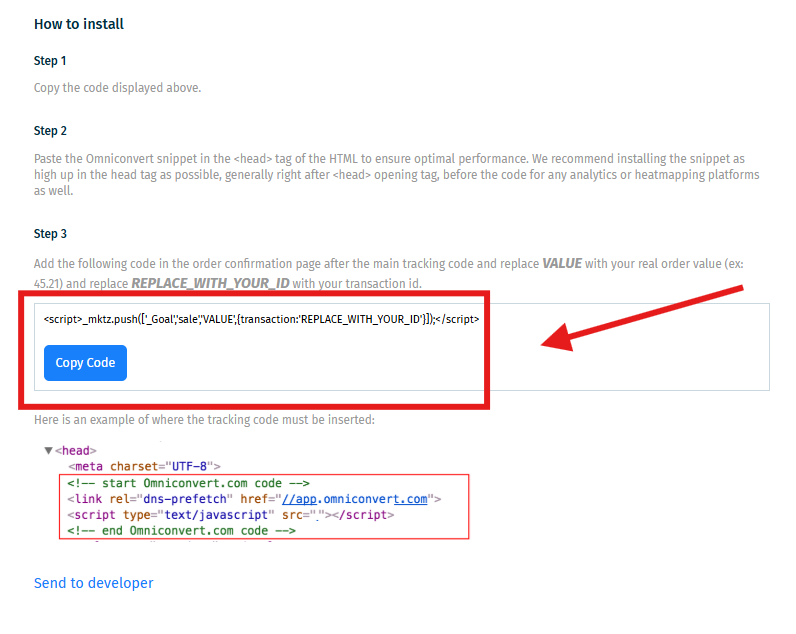The image size is (796, 634).
Task: Collapse the head tag disclosure triangle
Action: (48, 451)
